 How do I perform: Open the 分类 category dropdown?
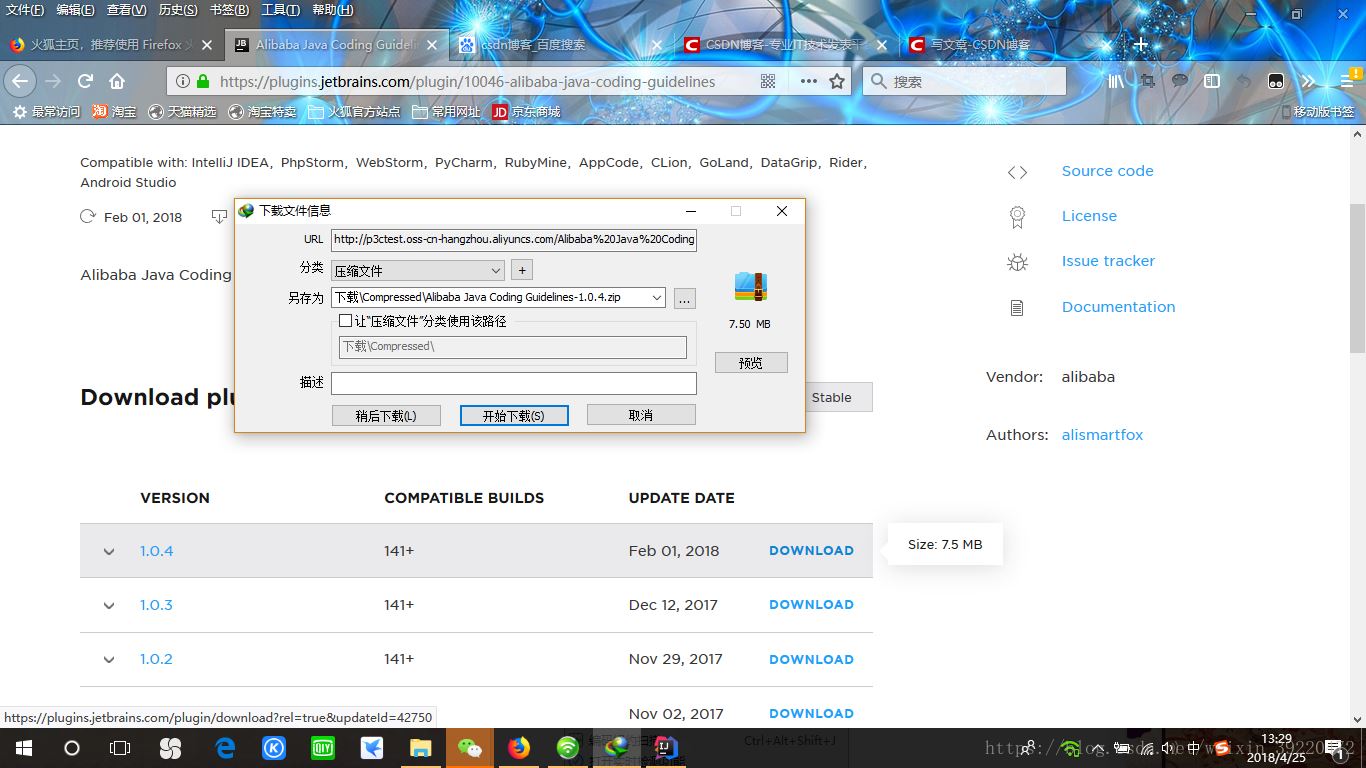pos(418,270)
